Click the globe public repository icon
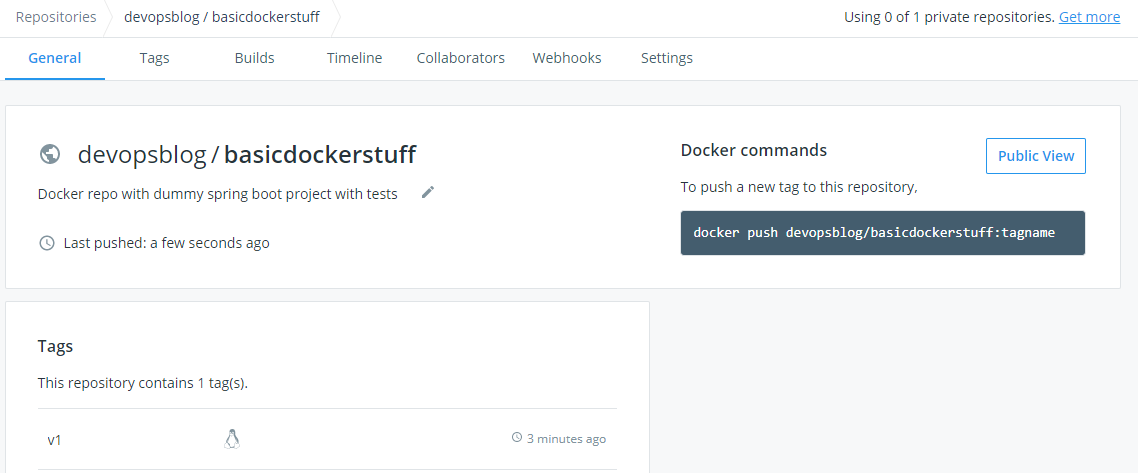1138x473 pixels. tap(50, 154)
